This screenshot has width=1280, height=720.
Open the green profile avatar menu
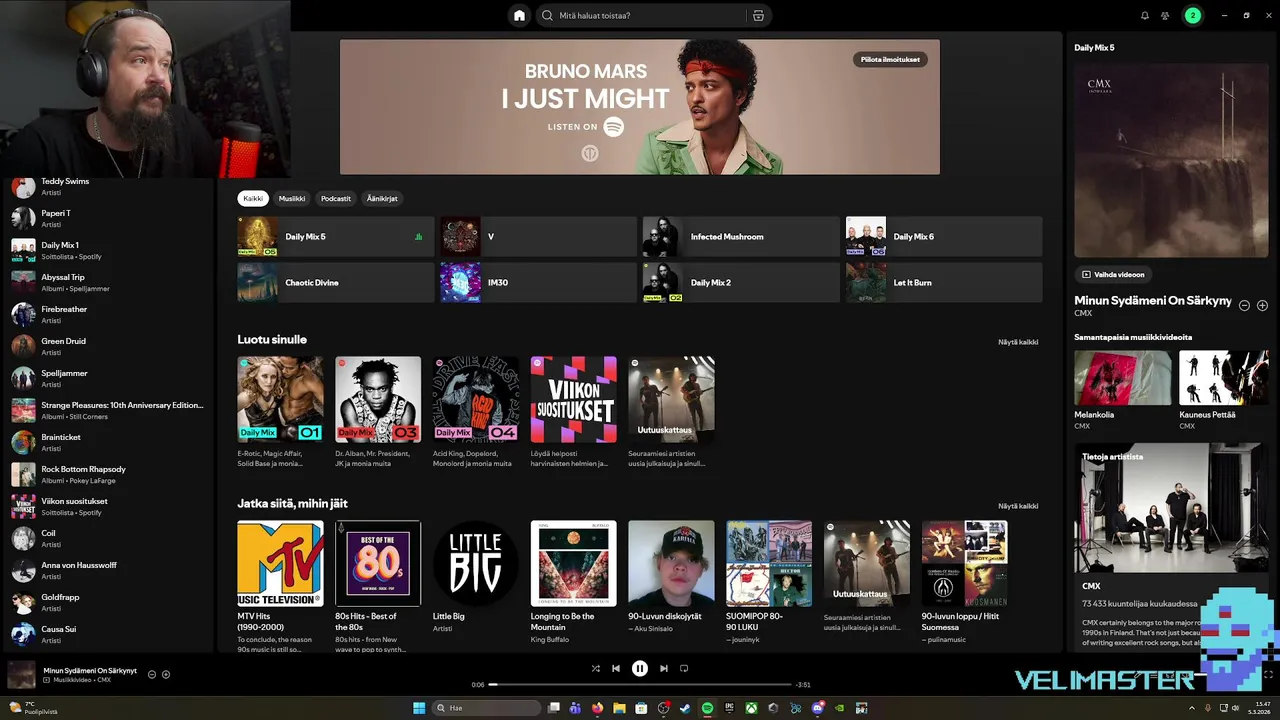[x=1192, y=15]
